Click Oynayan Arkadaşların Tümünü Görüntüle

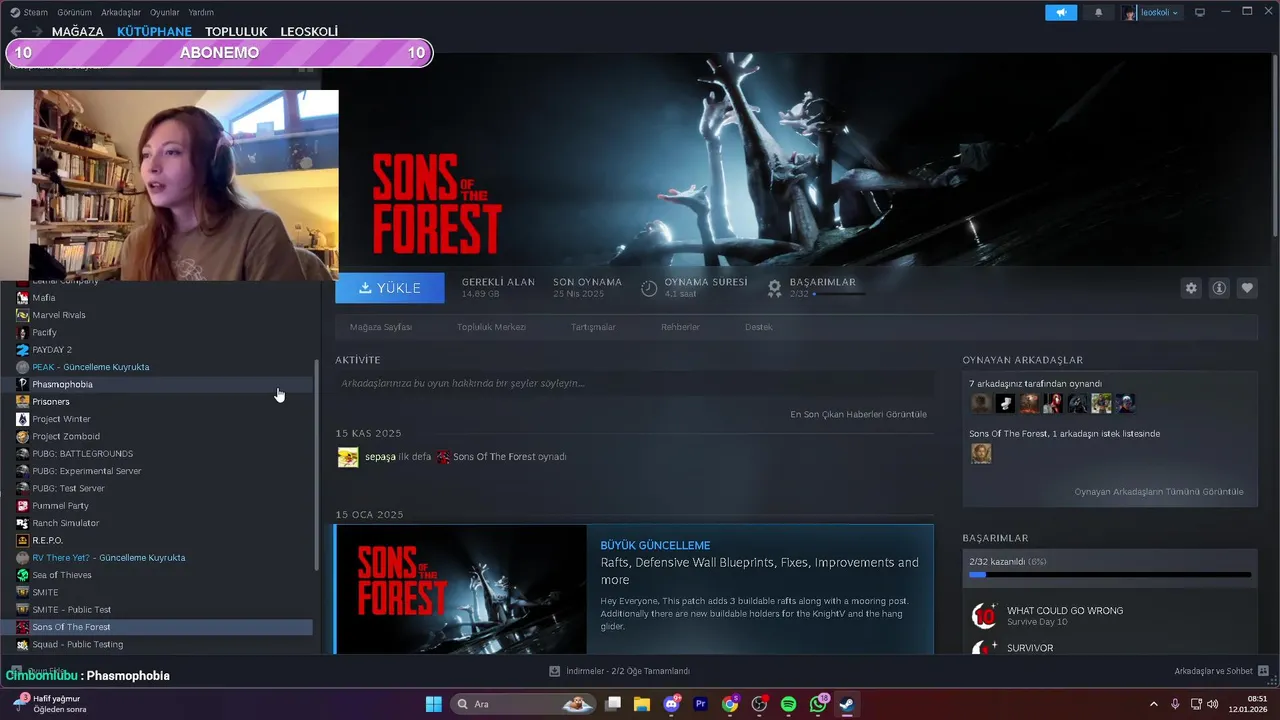point(1159,492)
